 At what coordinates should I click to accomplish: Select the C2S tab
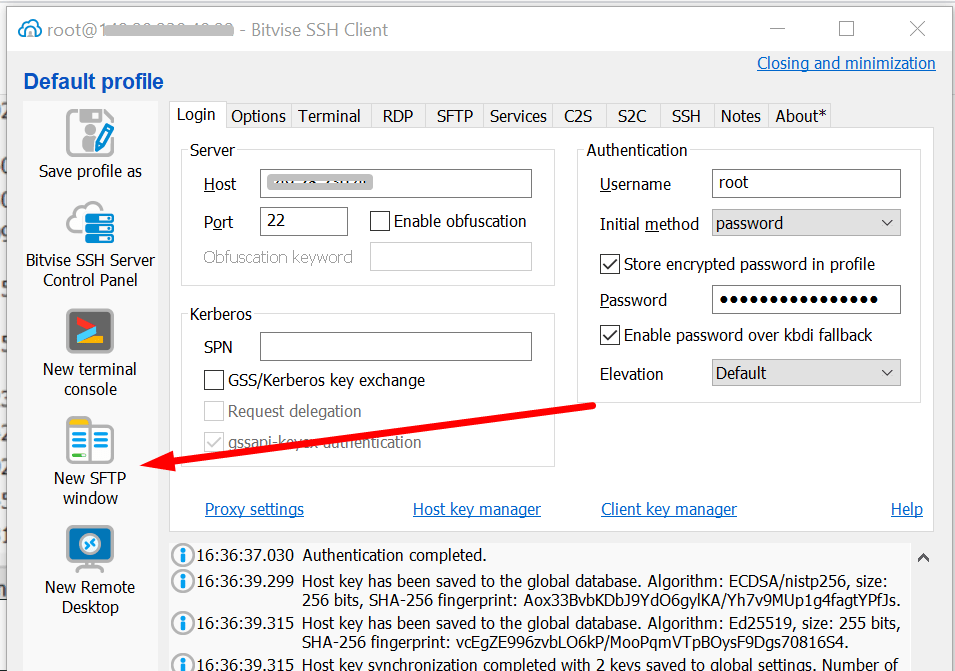578,116
